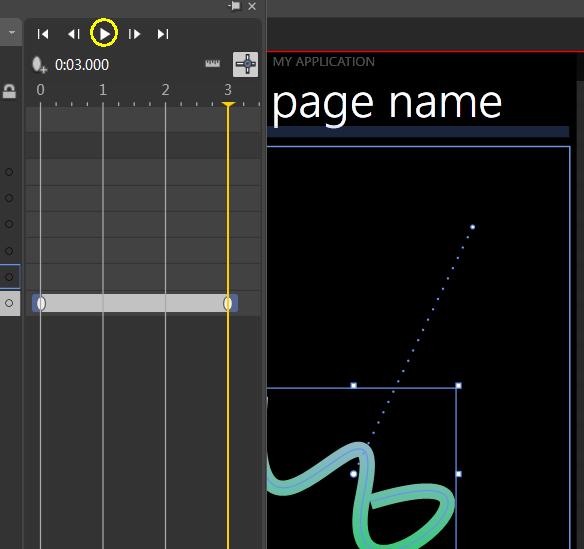584x549 pixels.
Task: Go to first frame of storyboard
Action: point(43,34)
